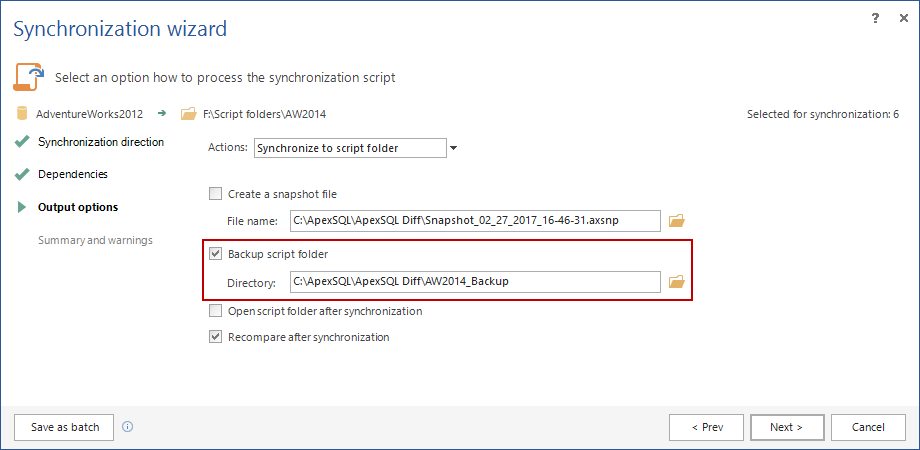
Task: Expand the Actions dropdown arrow
Action: tap(453, 148)
